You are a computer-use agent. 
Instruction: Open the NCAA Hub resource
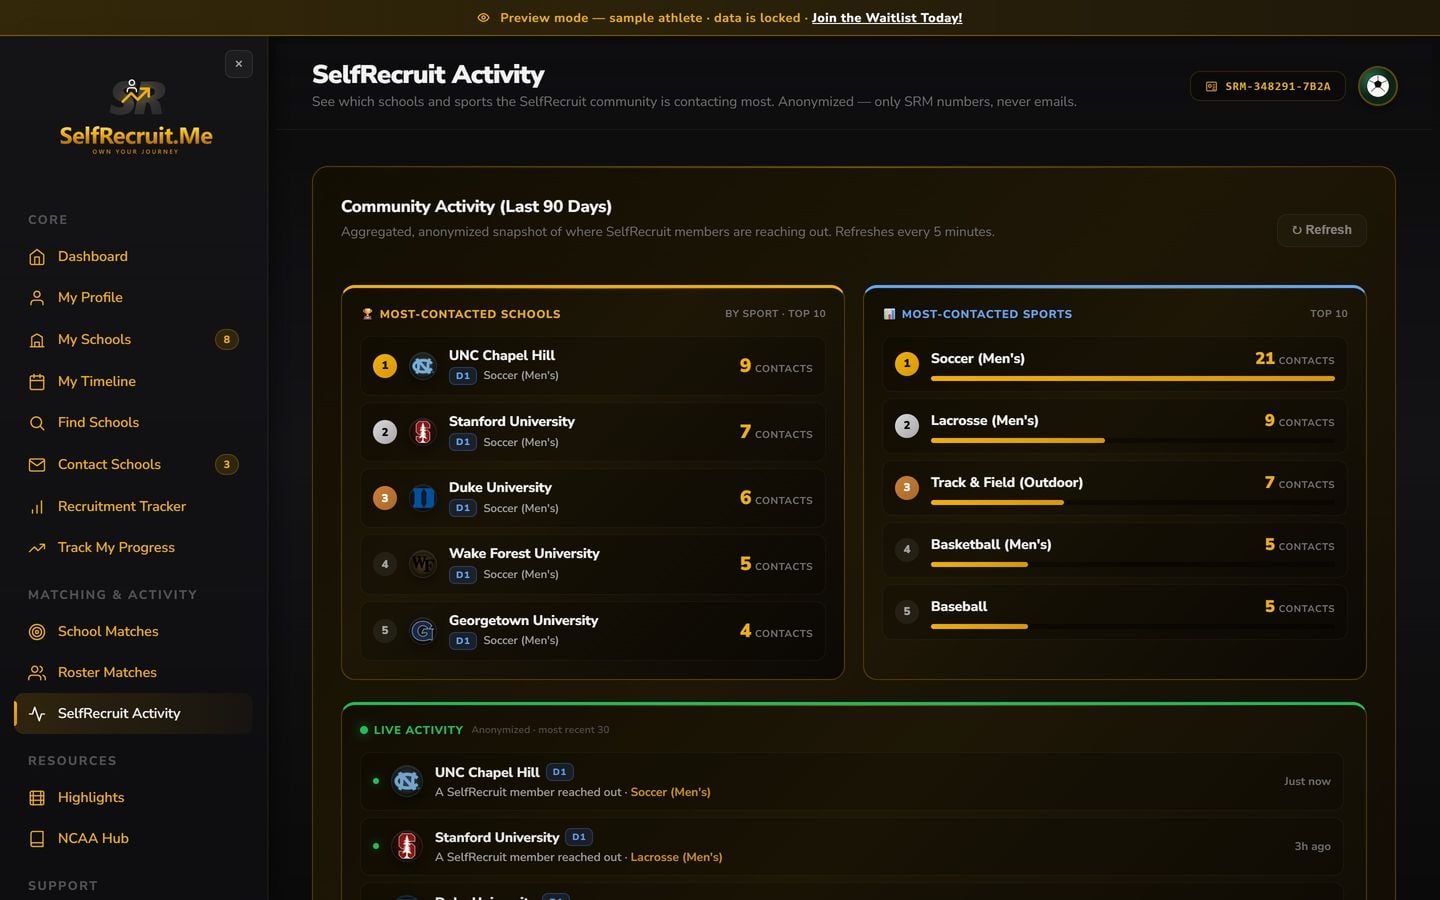click(133, 839)
